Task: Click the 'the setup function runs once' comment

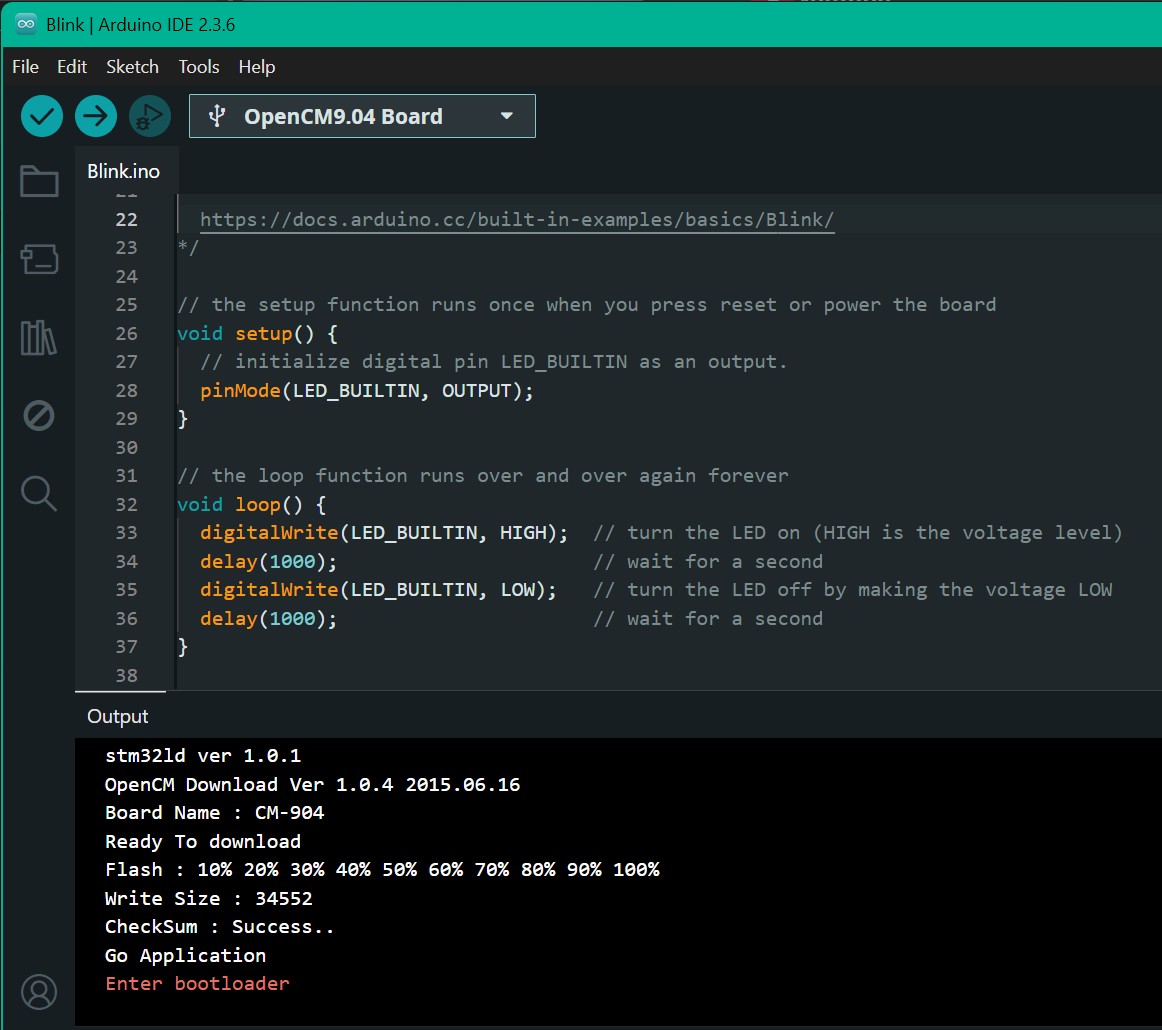Action: [x=586, y=305]
